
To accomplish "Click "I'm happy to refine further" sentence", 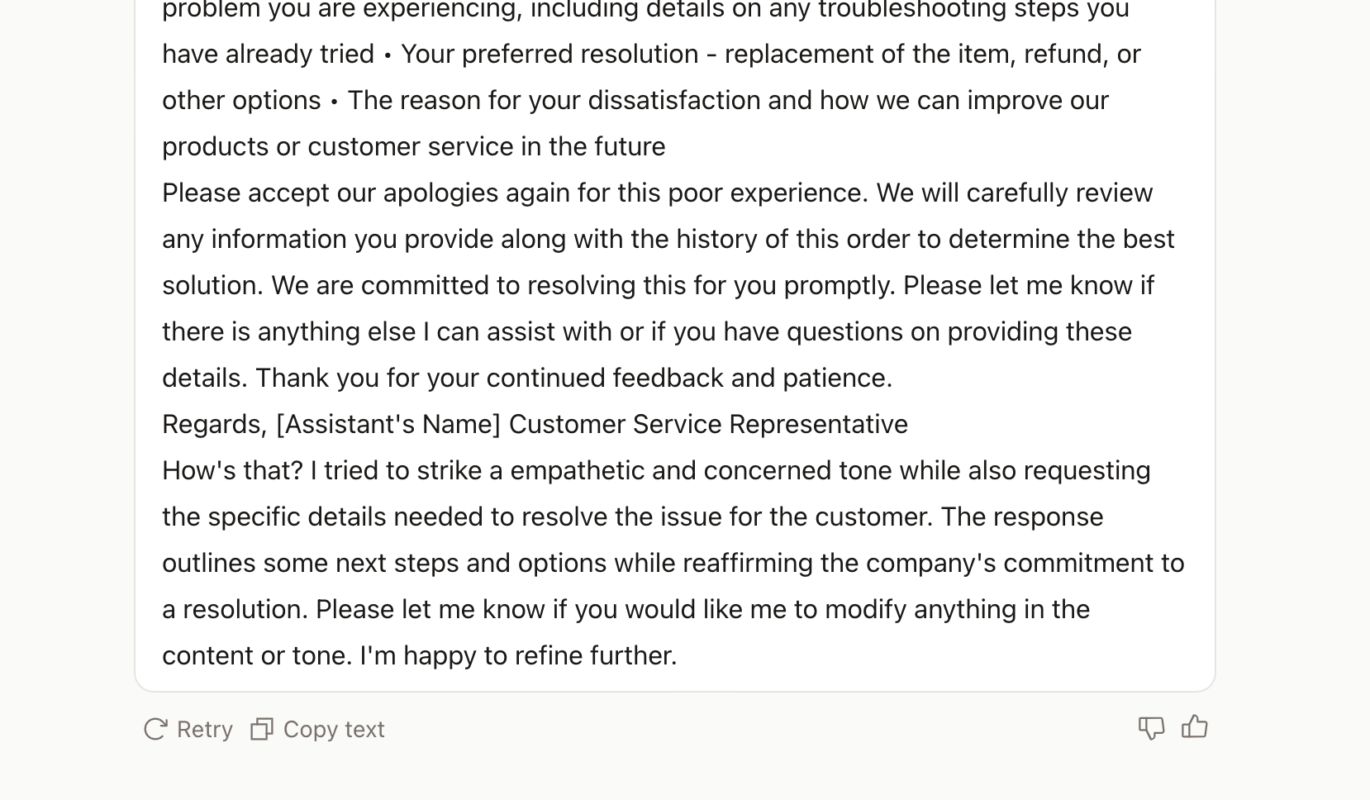I will point(518,656).
